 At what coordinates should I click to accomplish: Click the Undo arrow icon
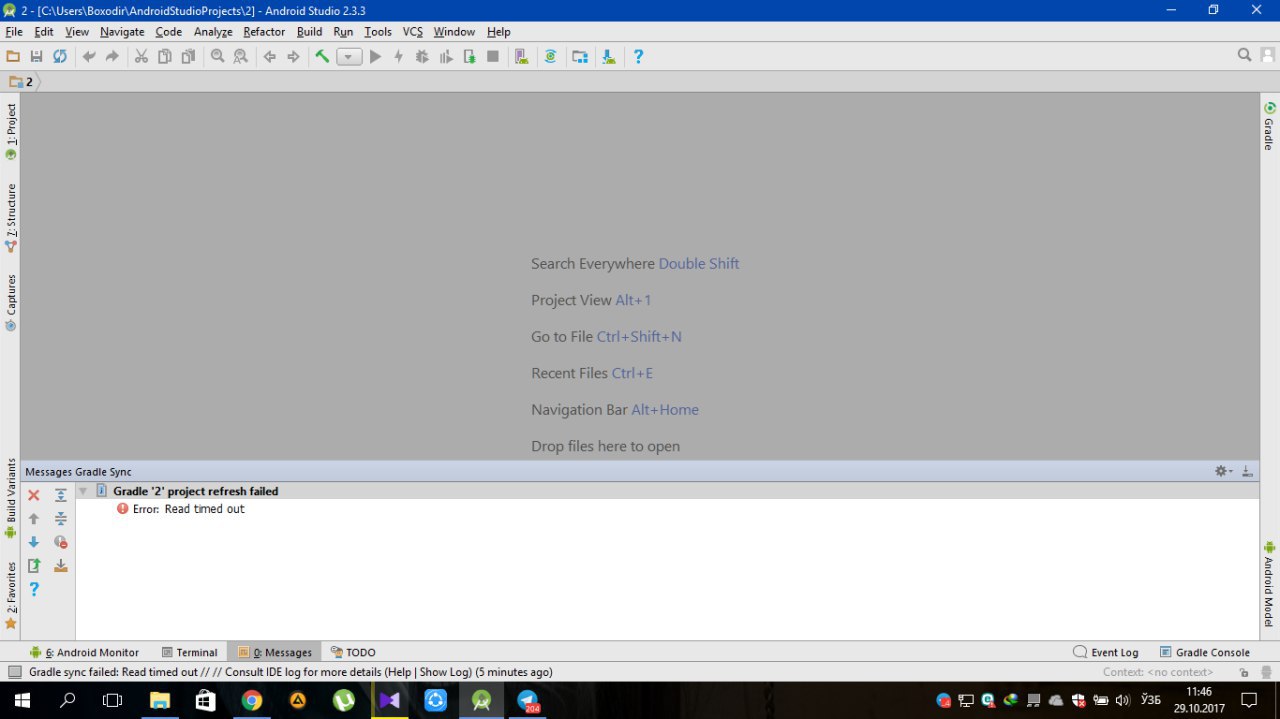coord(89,57)
